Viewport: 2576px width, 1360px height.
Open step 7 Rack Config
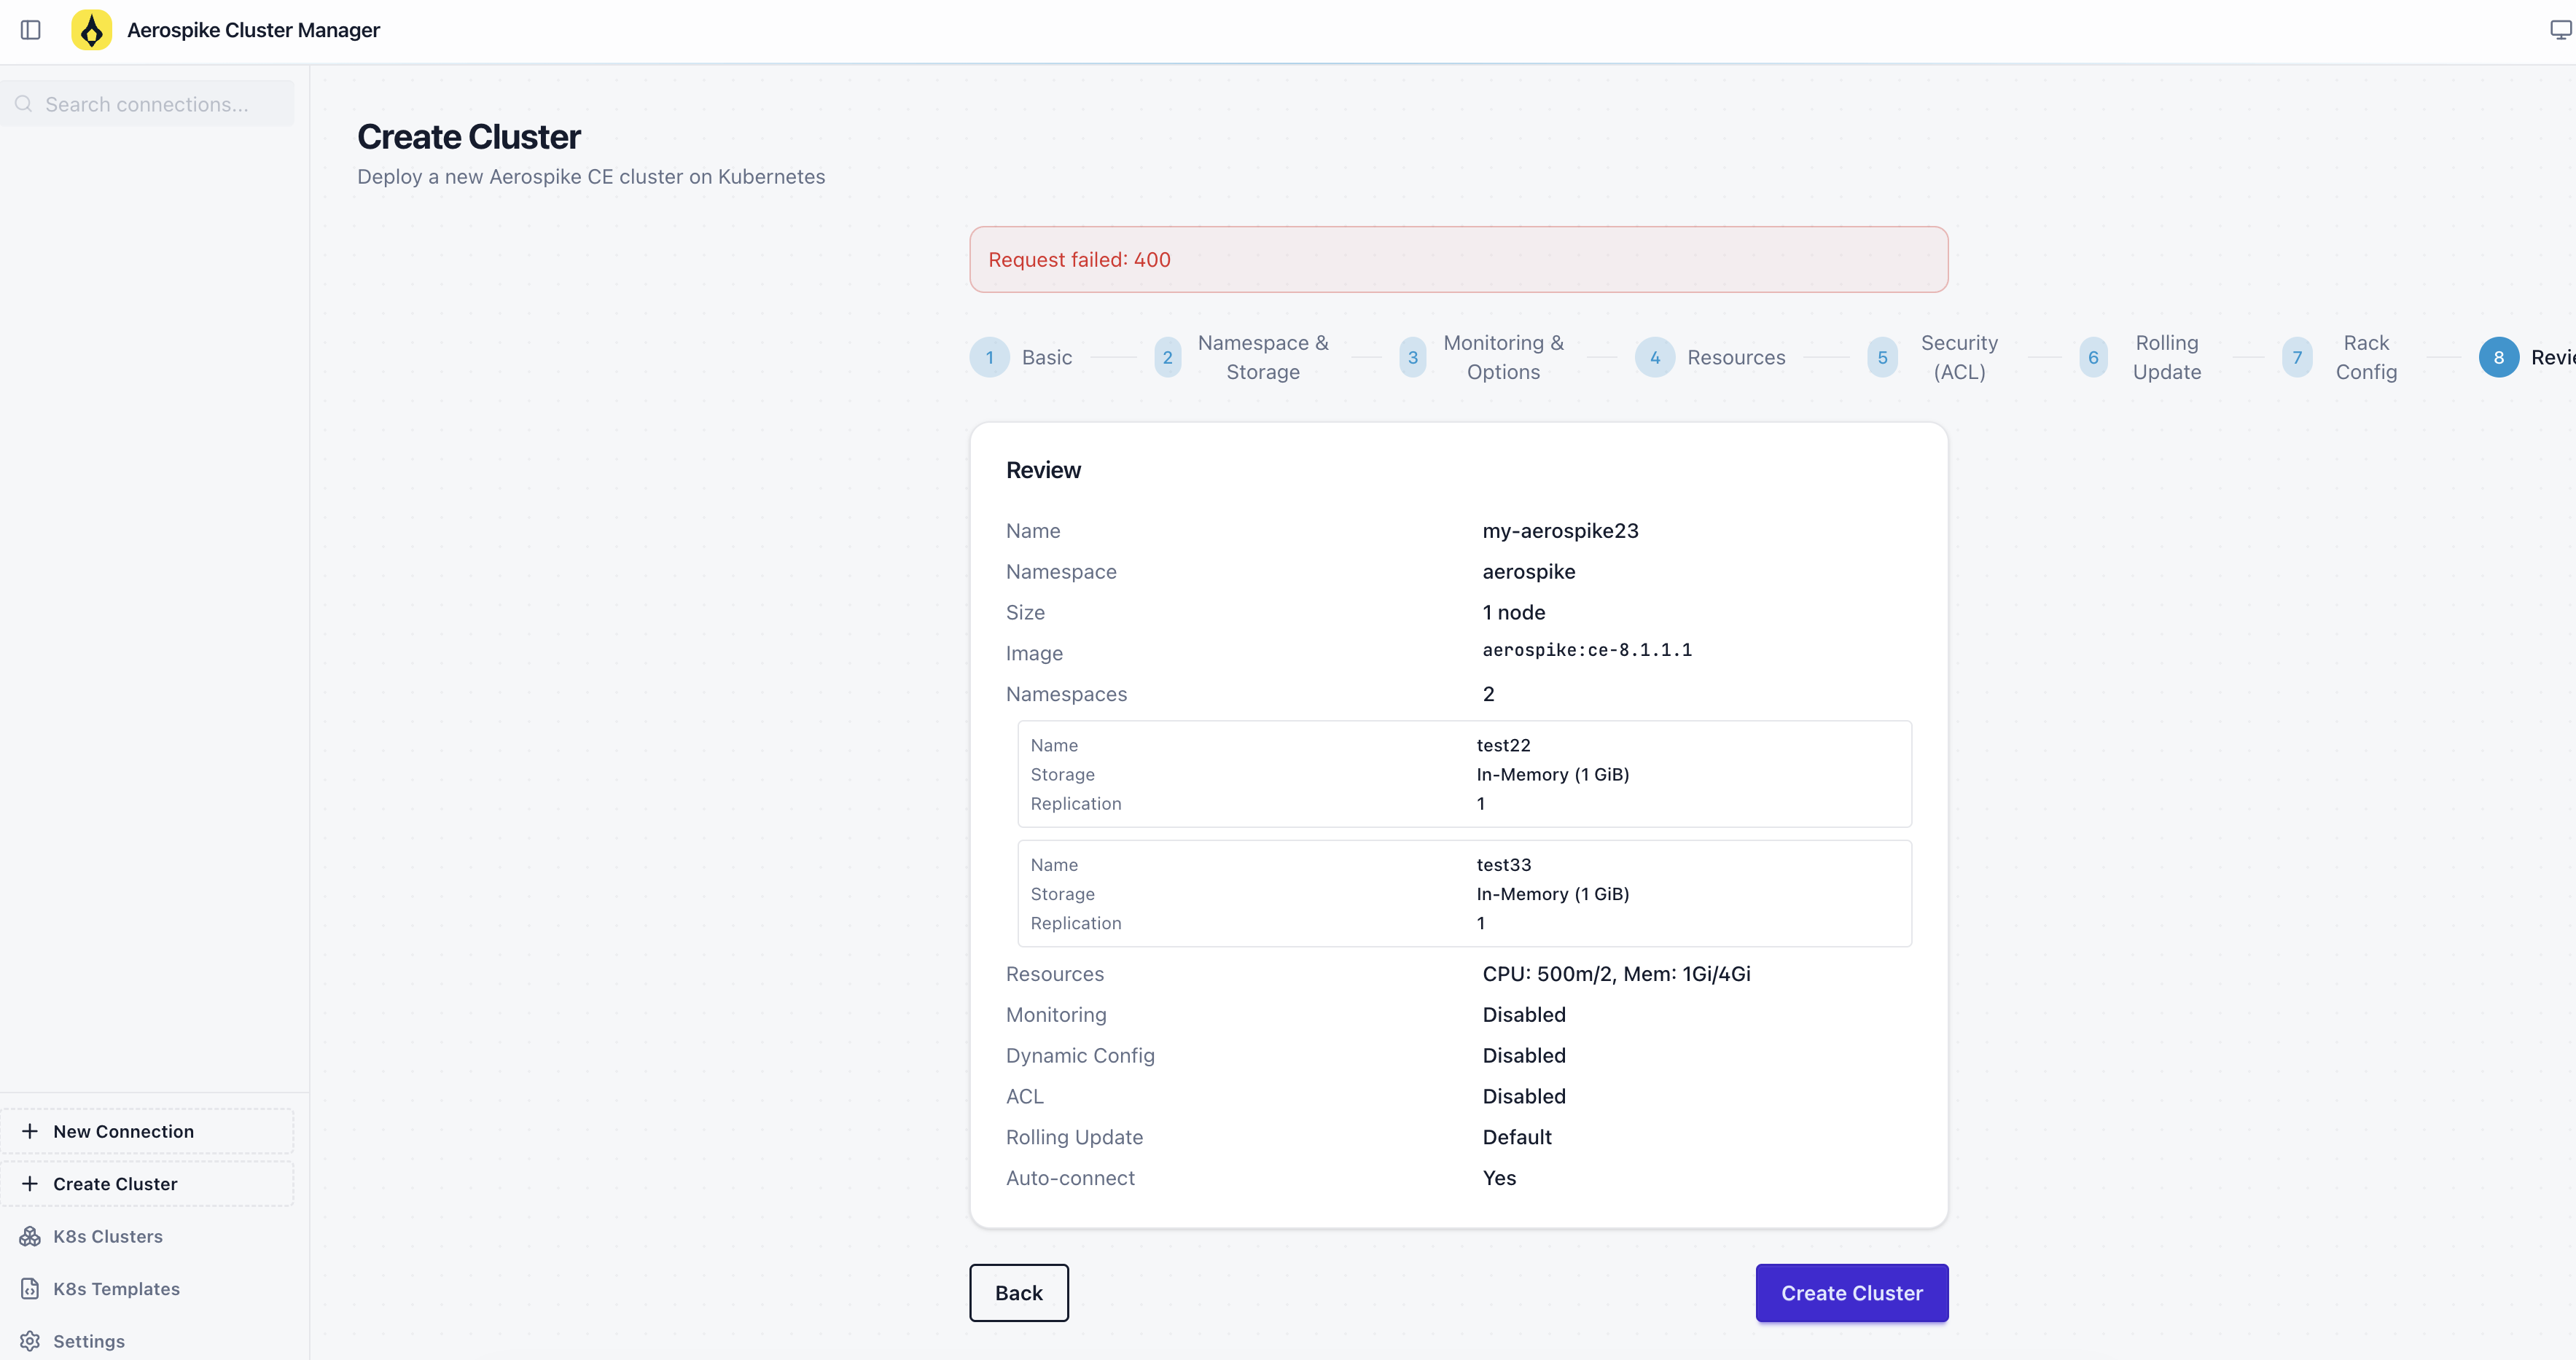pos(2297,357)
